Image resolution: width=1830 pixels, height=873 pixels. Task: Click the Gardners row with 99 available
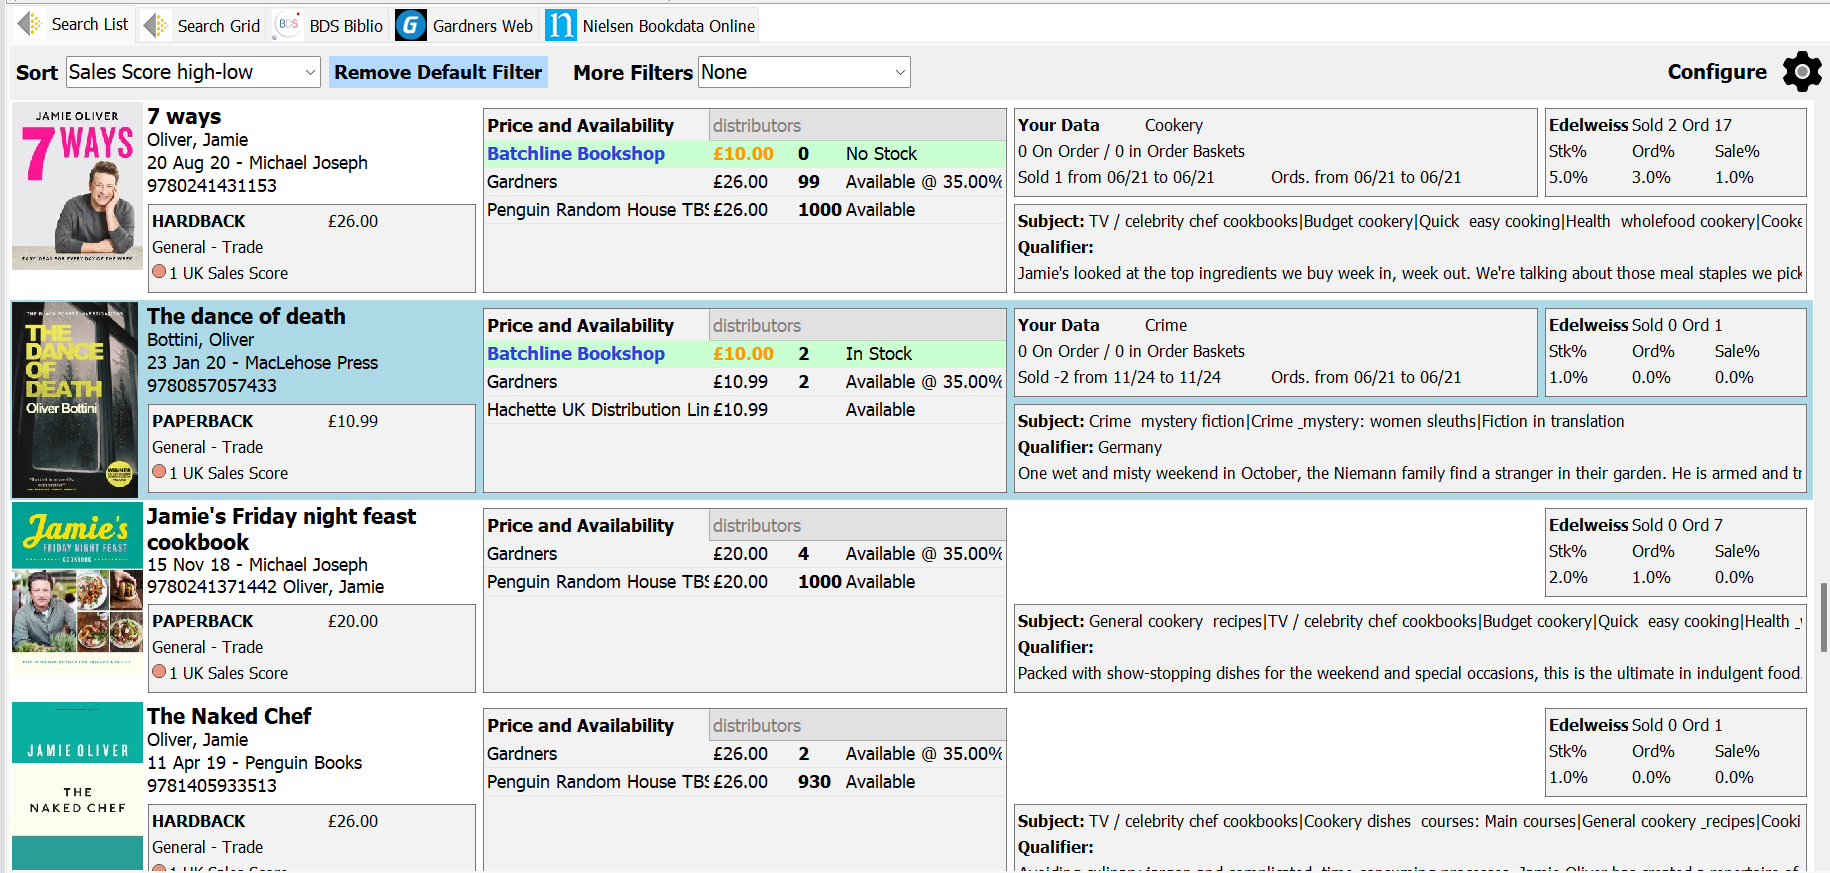point(745,182)
